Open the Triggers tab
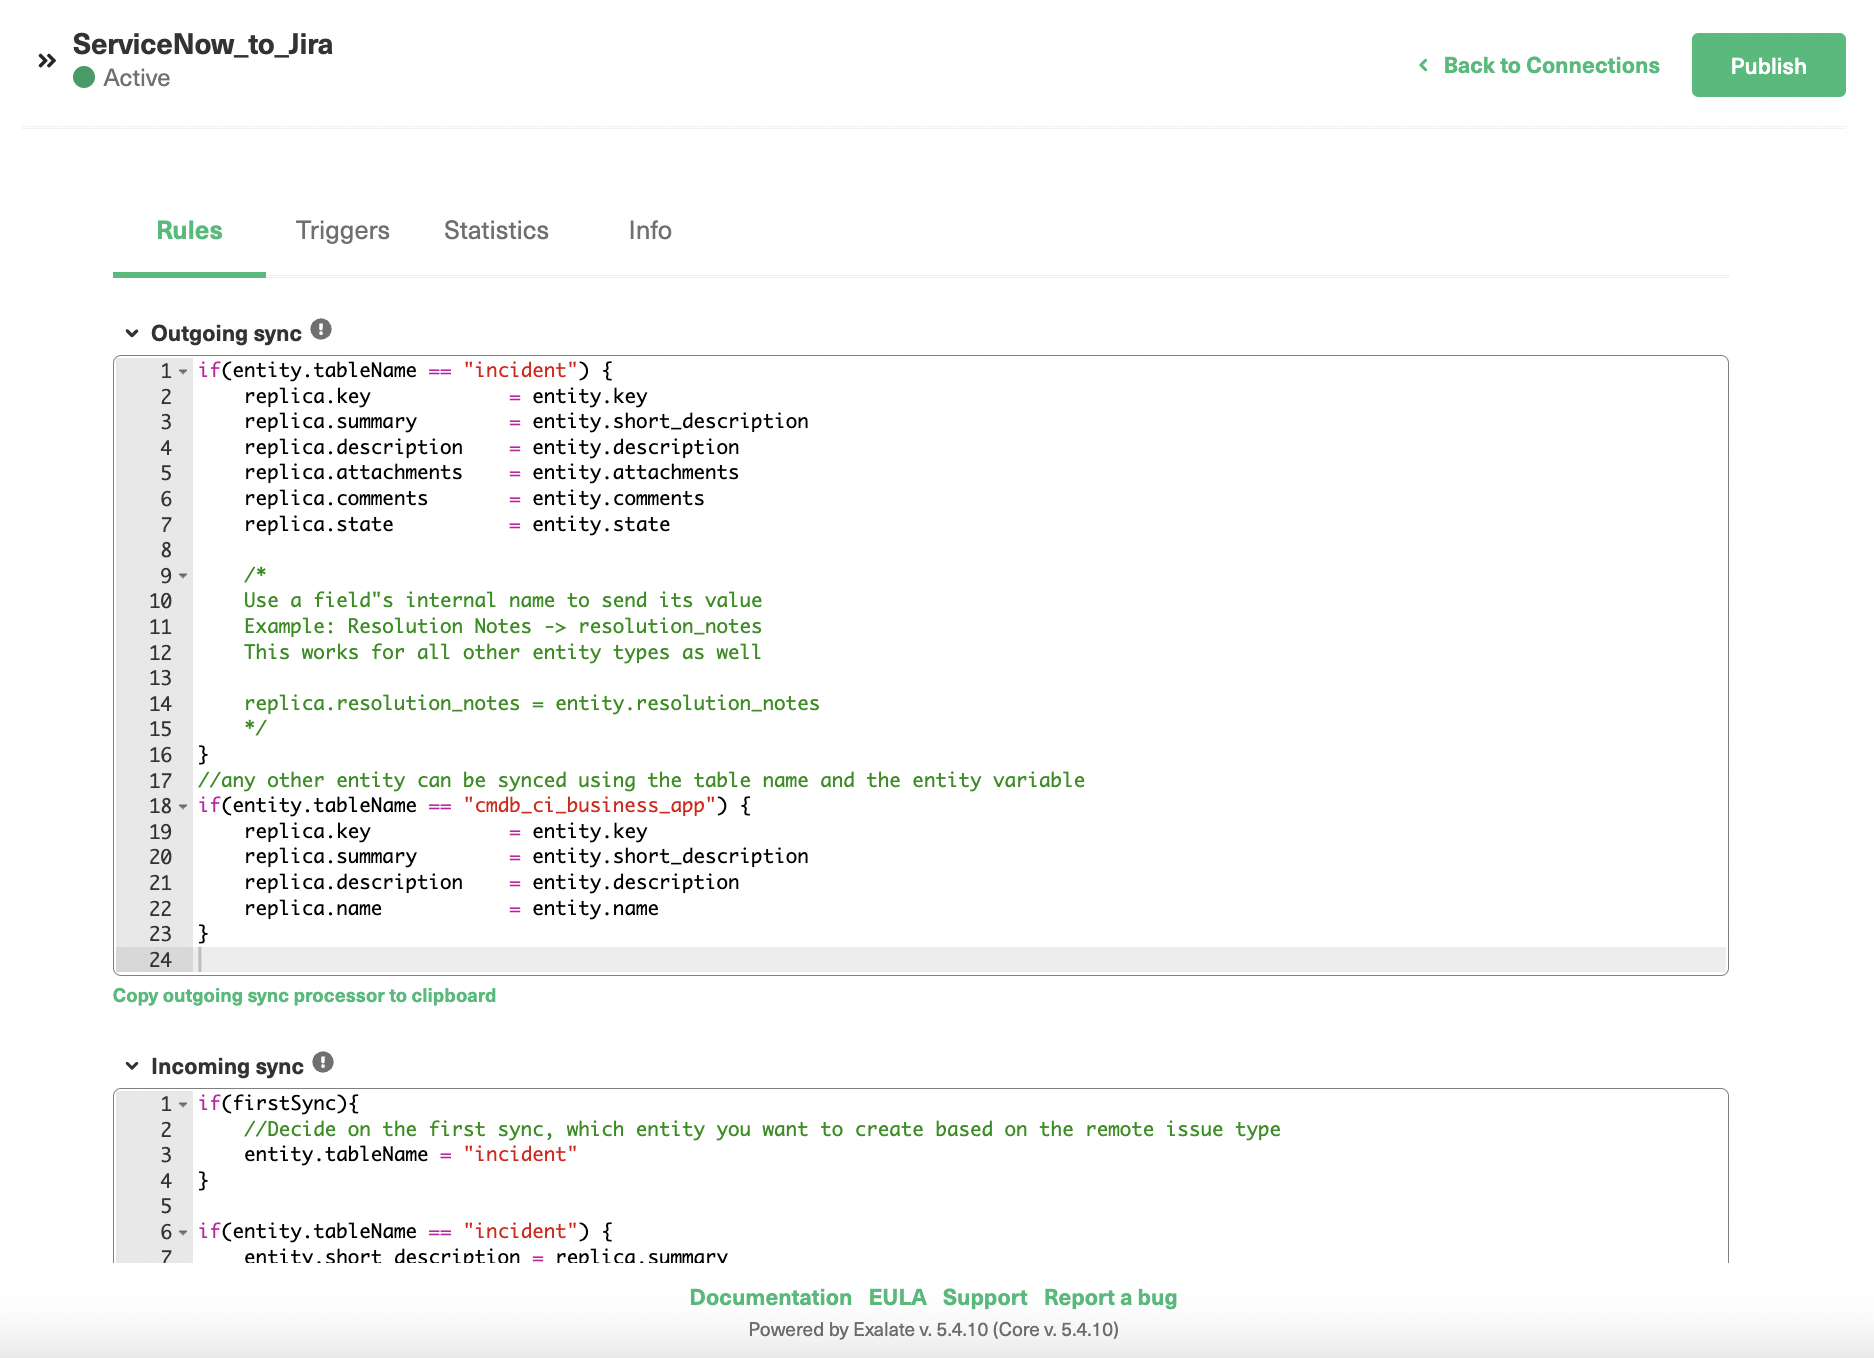The width and height of the screenshot is (1874, 1358). point(342,231)
